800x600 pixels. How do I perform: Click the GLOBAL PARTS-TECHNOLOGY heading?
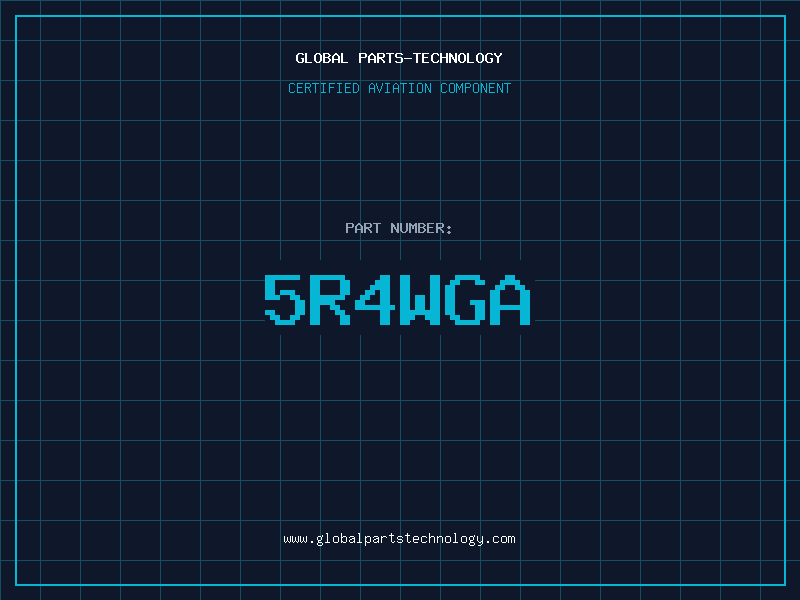pyautogui.click(x=399, y=58)
